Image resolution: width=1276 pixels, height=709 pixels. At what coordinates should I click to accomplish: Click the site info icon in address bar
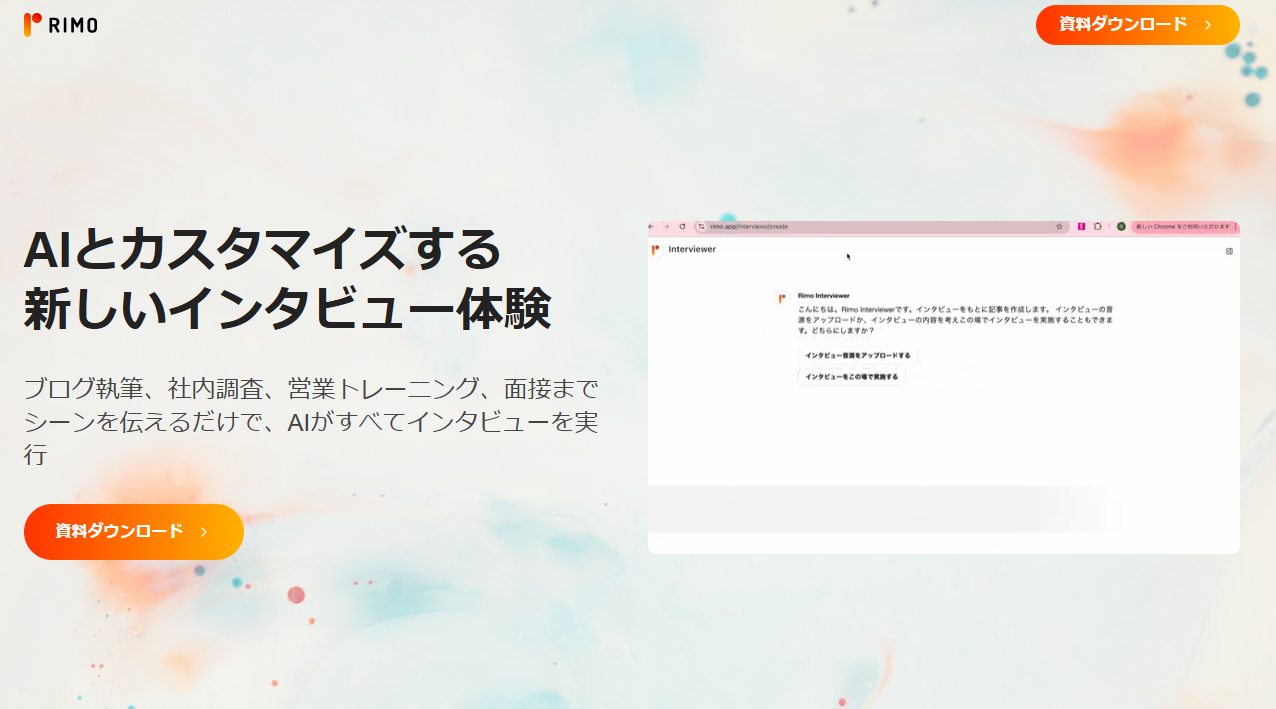point(702,227)
